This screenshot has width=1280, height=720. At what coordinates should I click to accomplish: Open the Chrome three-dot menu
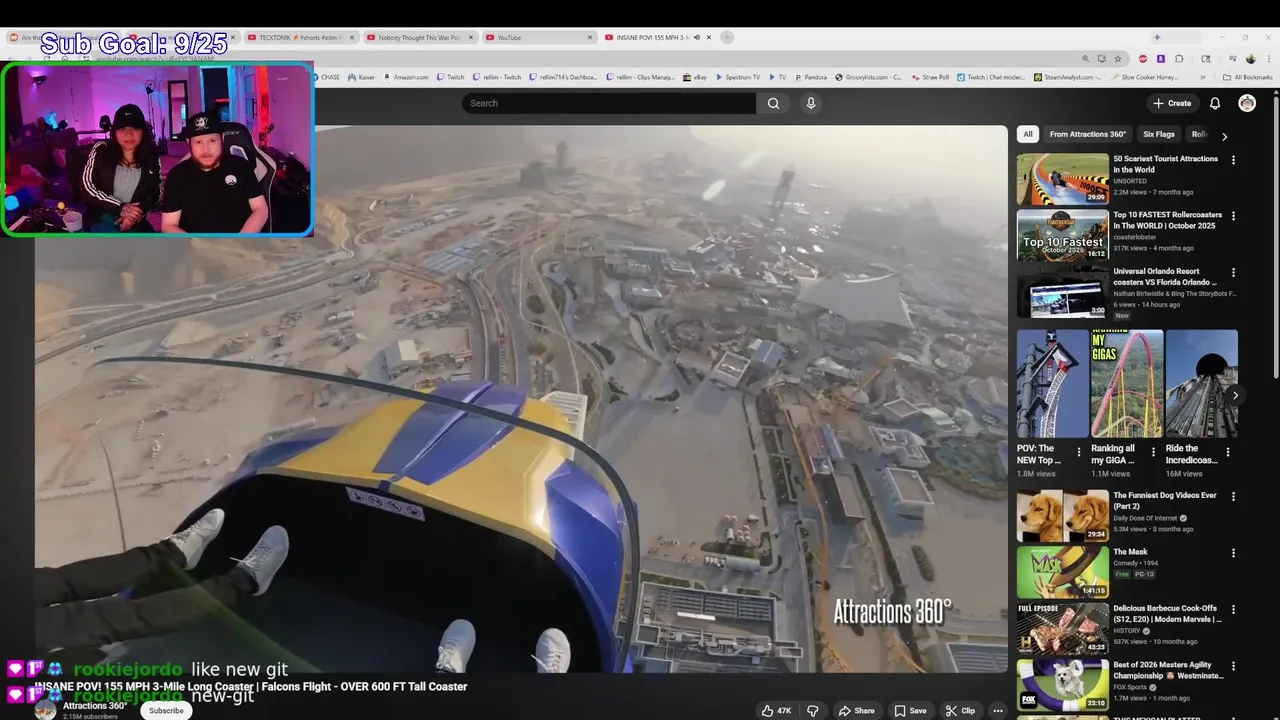1268,59
